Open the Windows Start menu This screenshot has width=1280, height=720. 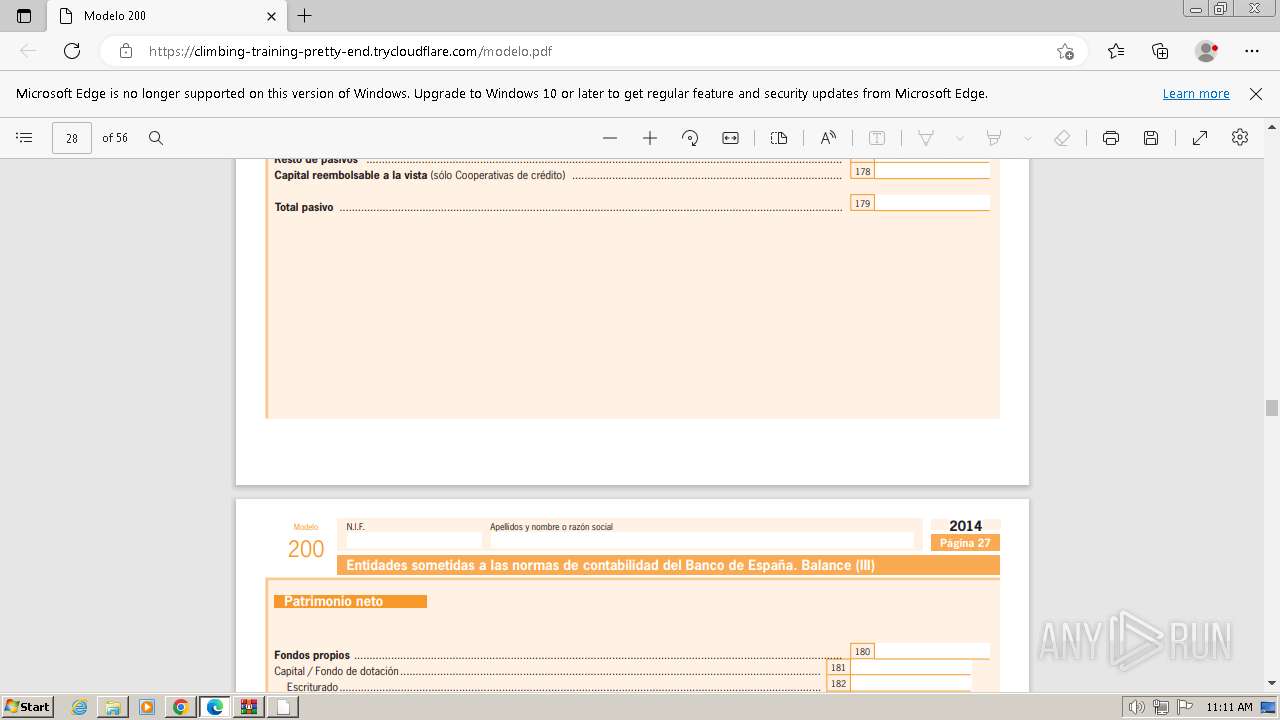click(x=28, y=706)
